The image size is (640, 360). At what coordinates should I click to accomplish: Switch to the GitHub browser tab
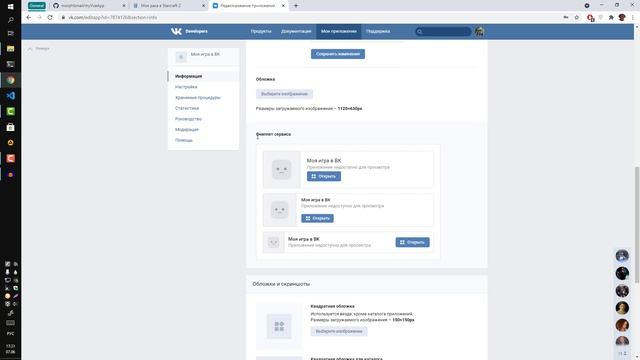(x=88, y=6)
